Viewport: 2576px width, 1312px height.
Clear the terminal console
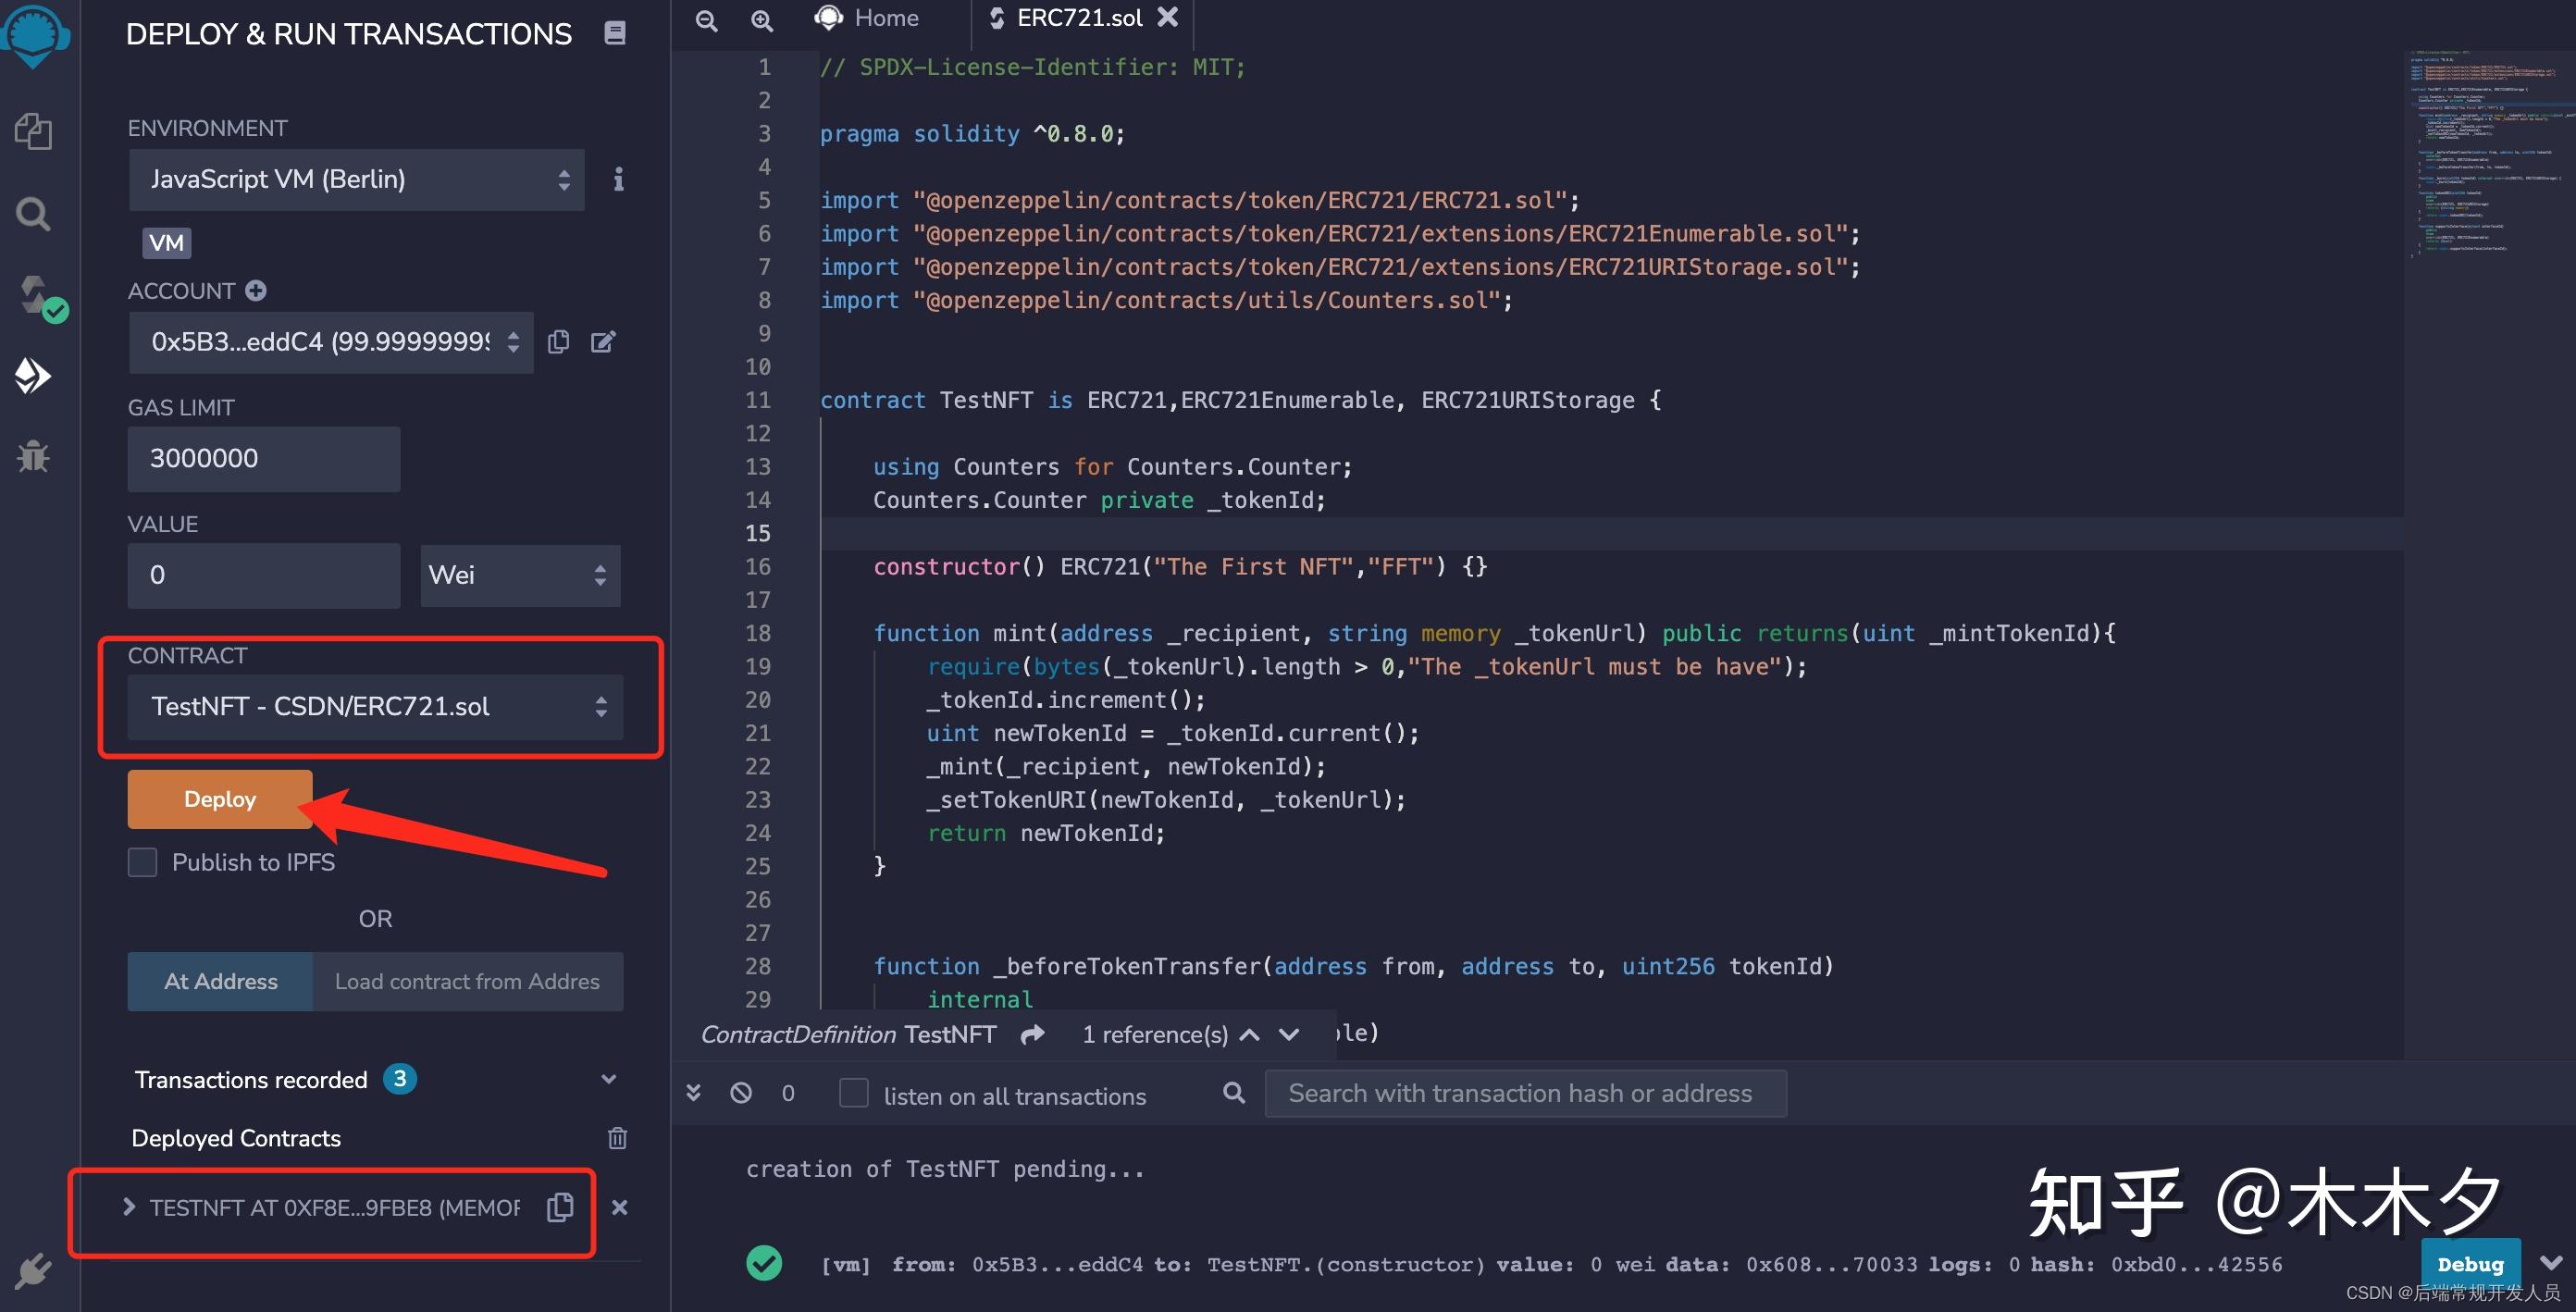coord(740,1092)
